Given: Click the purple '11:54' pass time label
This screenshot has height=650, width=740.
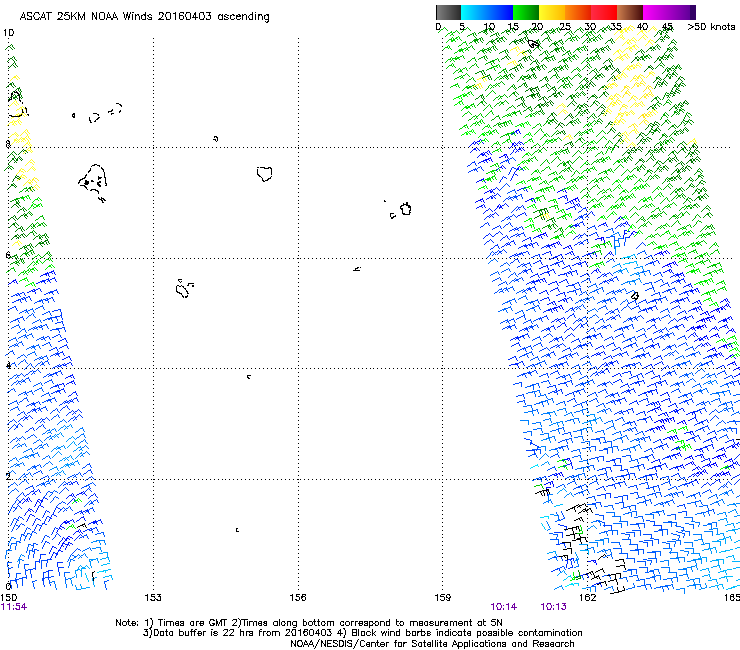Looking at the screenshot, I should (x=14, y=607).
